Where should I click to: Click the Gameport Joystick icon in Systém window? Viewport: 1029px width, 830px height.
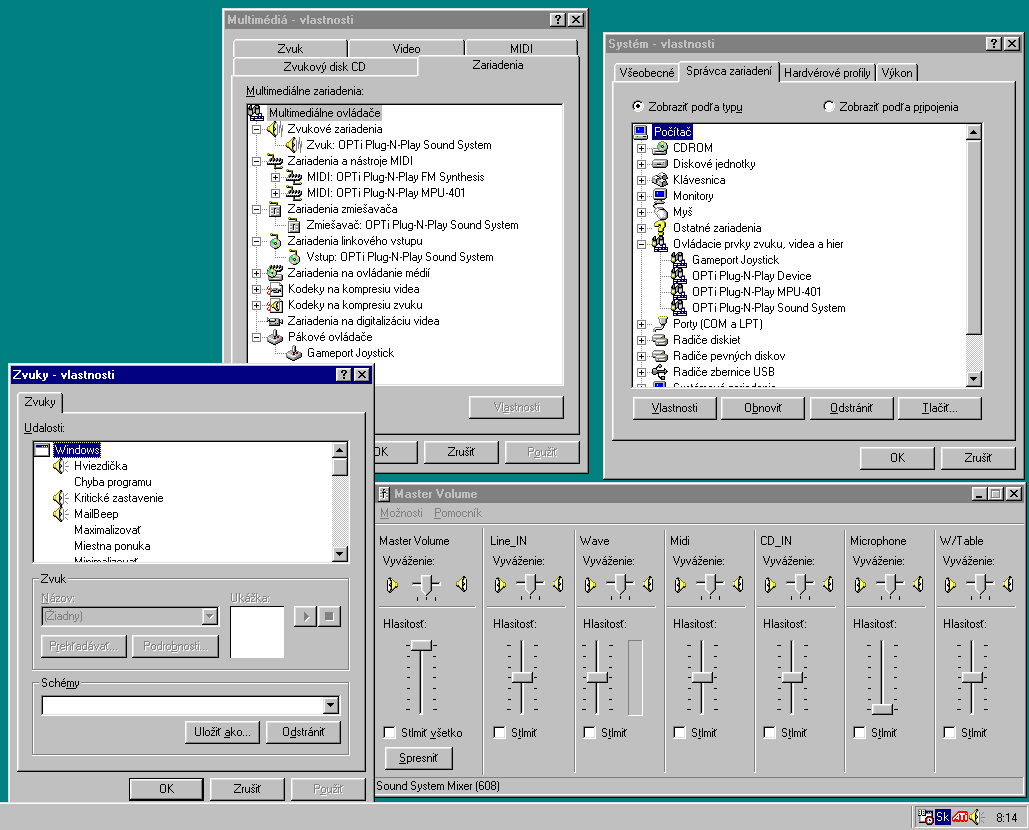[678, 260]
